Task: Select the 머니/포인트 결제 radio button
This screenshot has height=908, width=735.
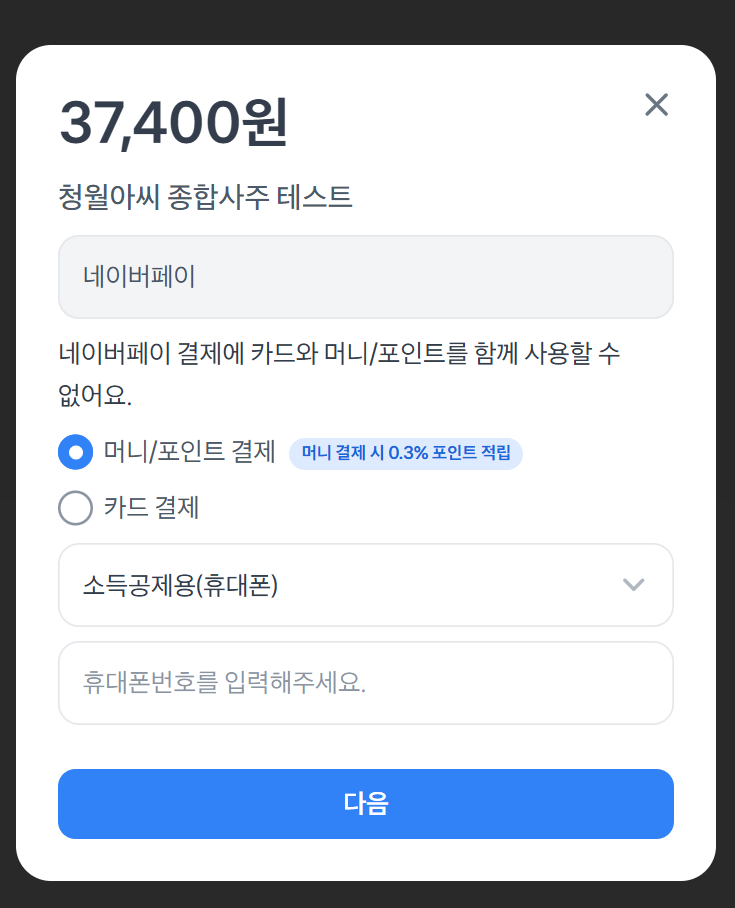Action: [x=75, y=452]
